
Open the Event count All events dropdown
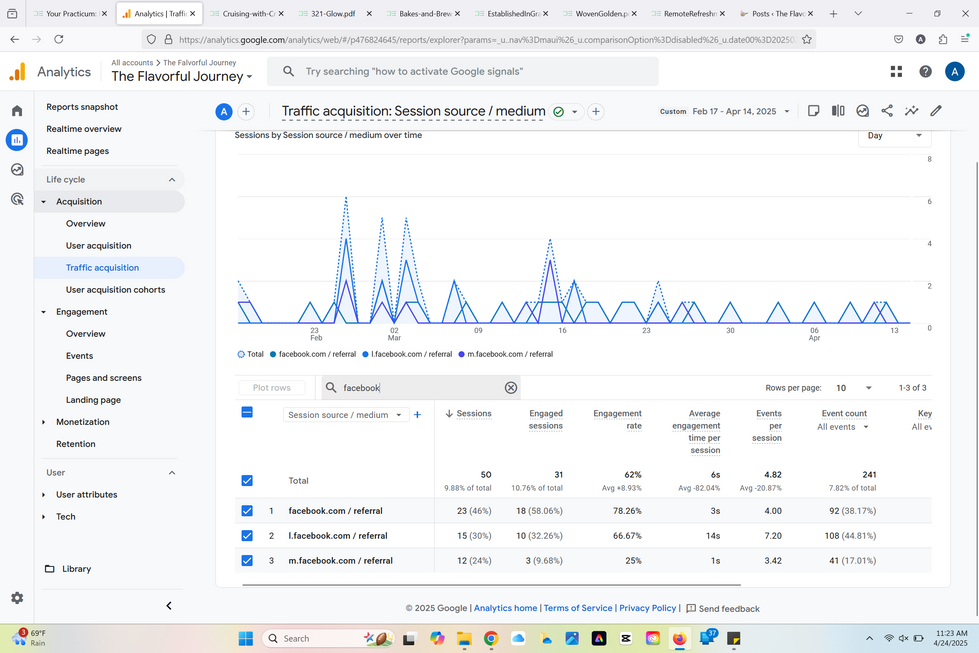pyautogui.click(x=843, y=427)
